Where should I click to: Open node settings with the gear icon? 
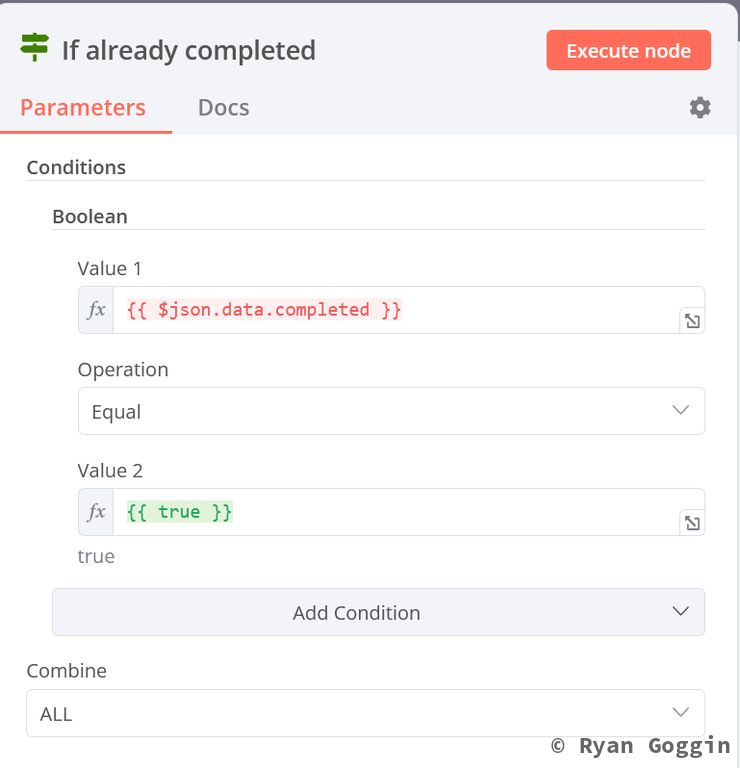pyautogui.click(x=700, y=108)
